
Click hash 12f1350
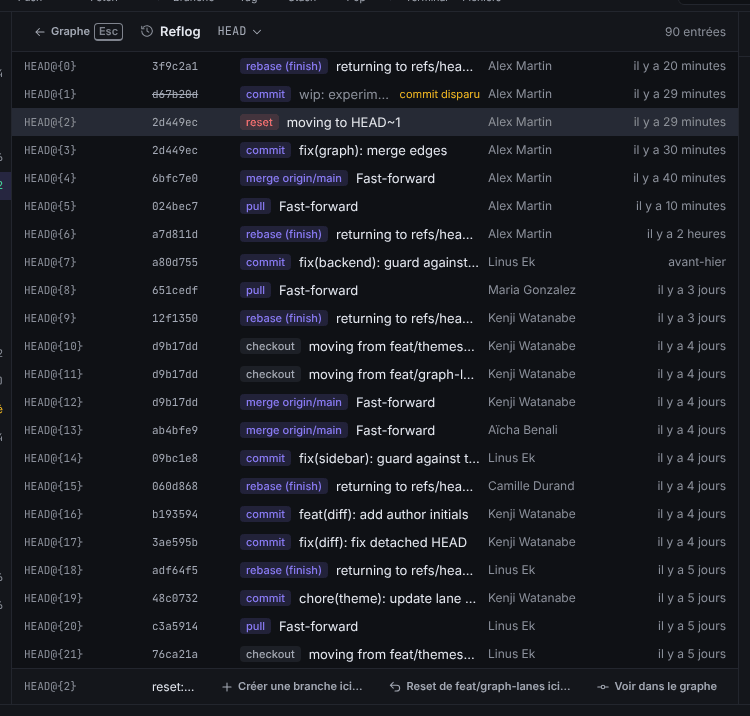click(x=175, y=318)
